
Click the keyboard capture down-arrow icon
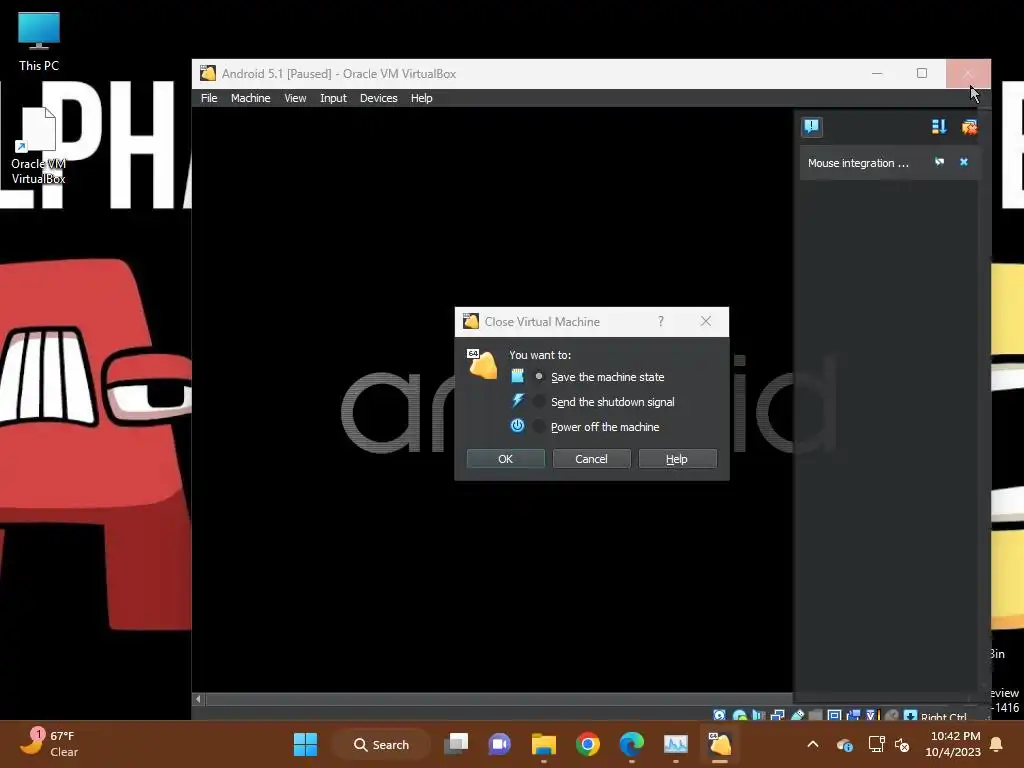(x=910, y=715)
